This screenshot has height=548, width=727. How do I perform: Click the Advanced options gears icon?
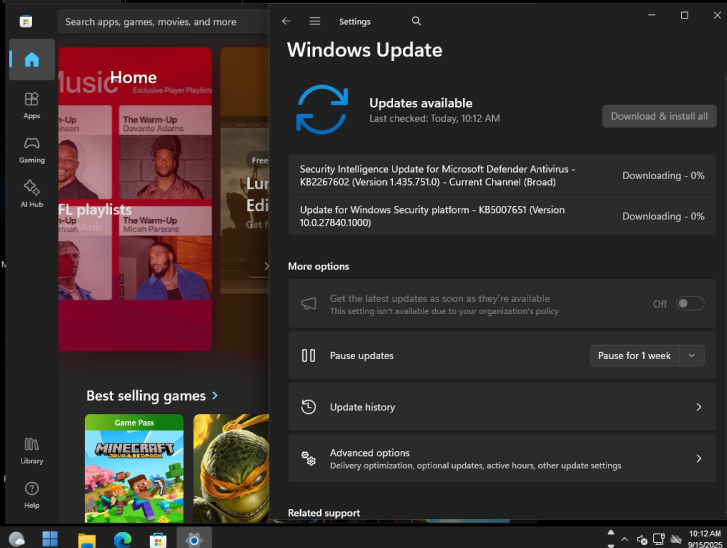point(308,458)
